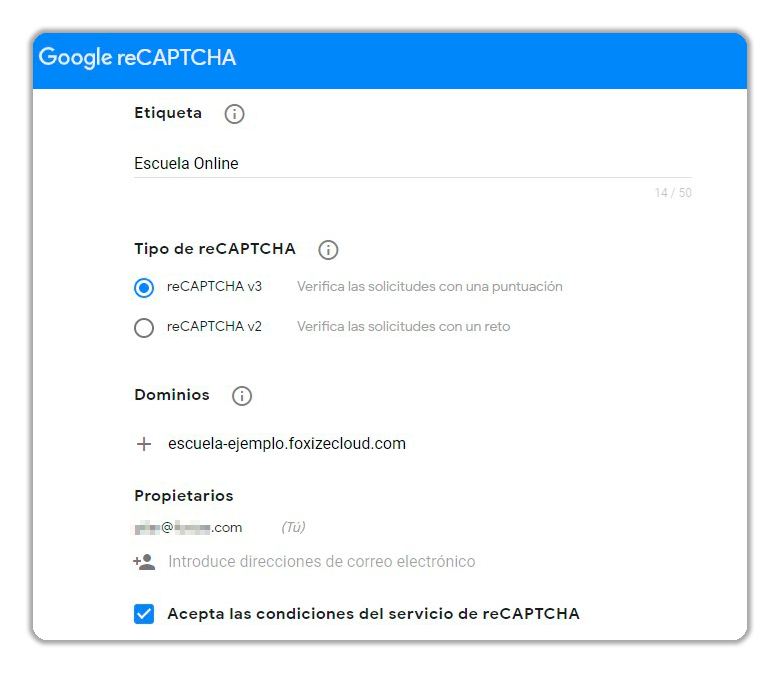The width and height of the screenshot is (783, 673).
Task: Choose the reCAPTCHA v2 radio option
Action: [144, 328]
